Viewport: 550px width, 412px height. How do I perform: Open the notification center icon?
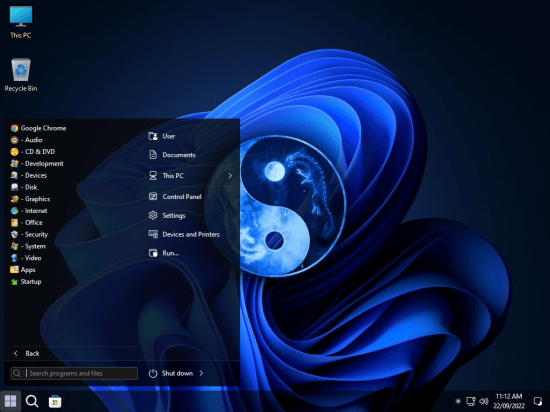pyautogui.click(x=537, y=401)
